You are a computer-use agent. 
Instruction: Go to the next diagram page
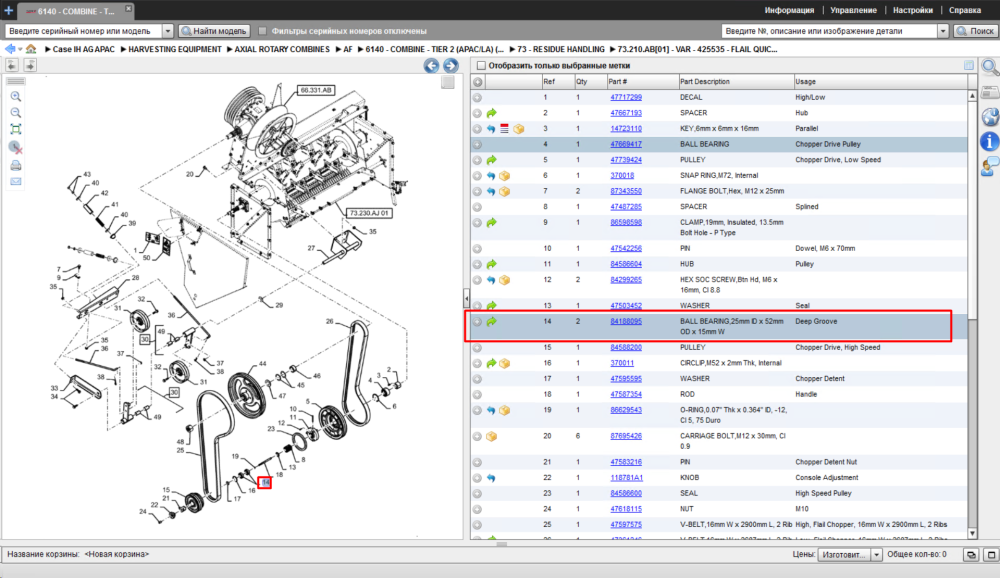pos(451,66)
